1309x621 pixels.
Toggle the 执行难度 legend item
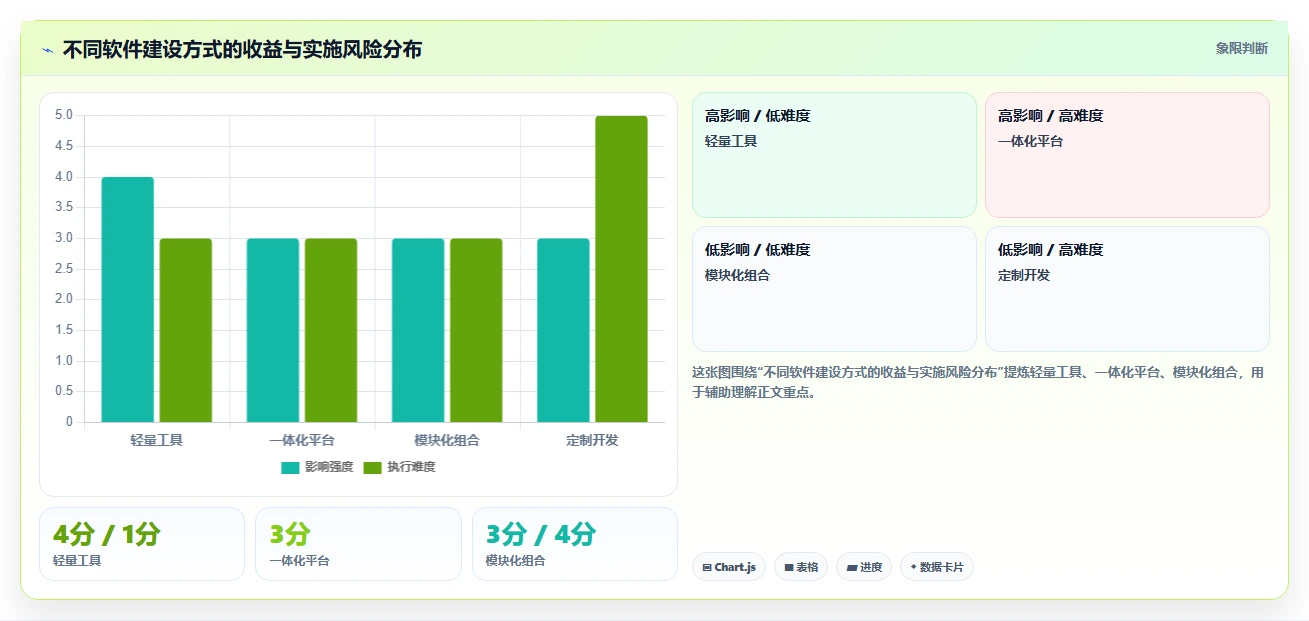[399, 467]
